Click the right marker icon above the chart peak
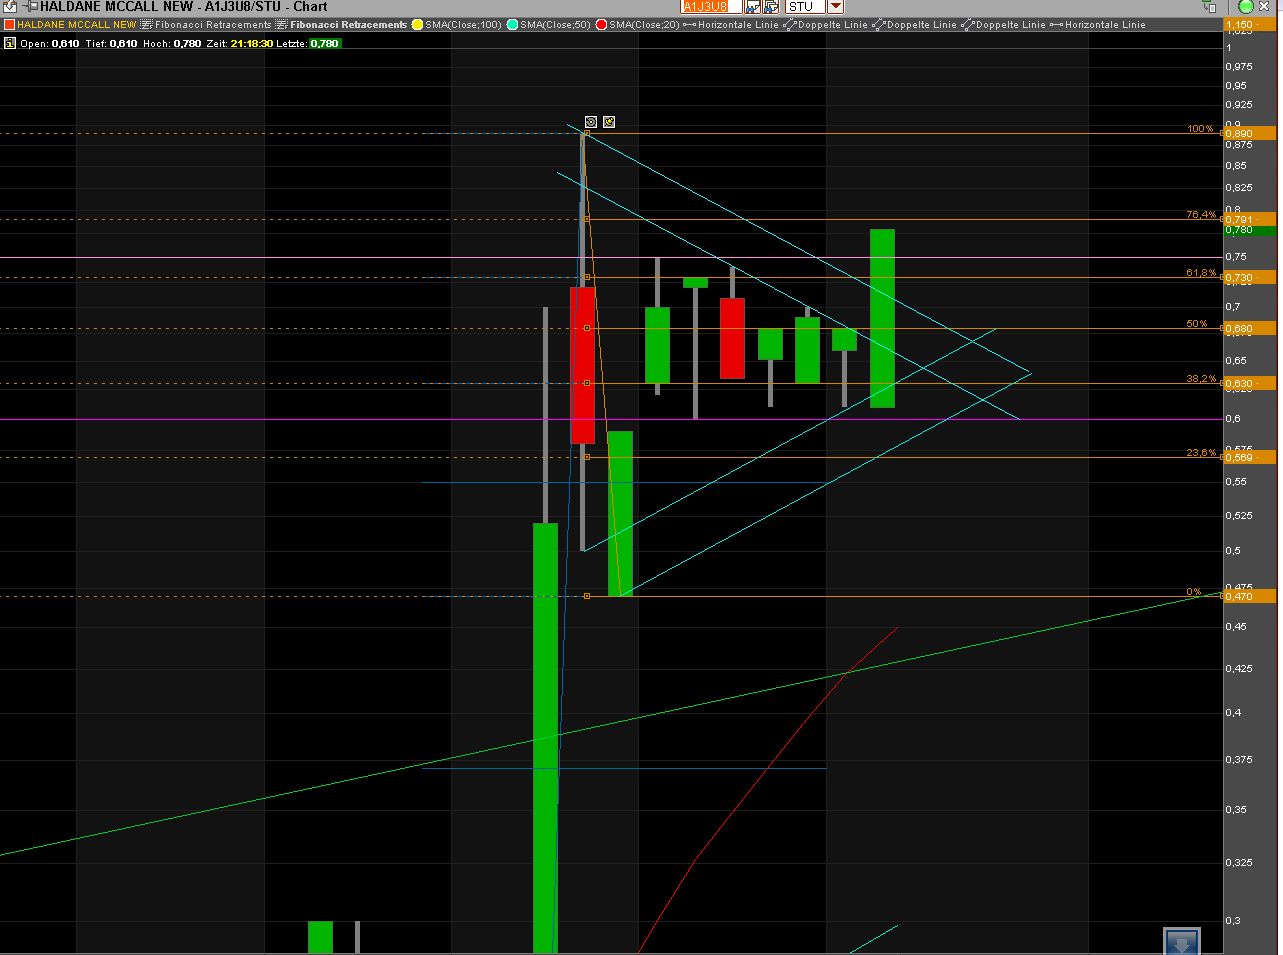This screenshot has height=955, width=1283. [609, 122]
